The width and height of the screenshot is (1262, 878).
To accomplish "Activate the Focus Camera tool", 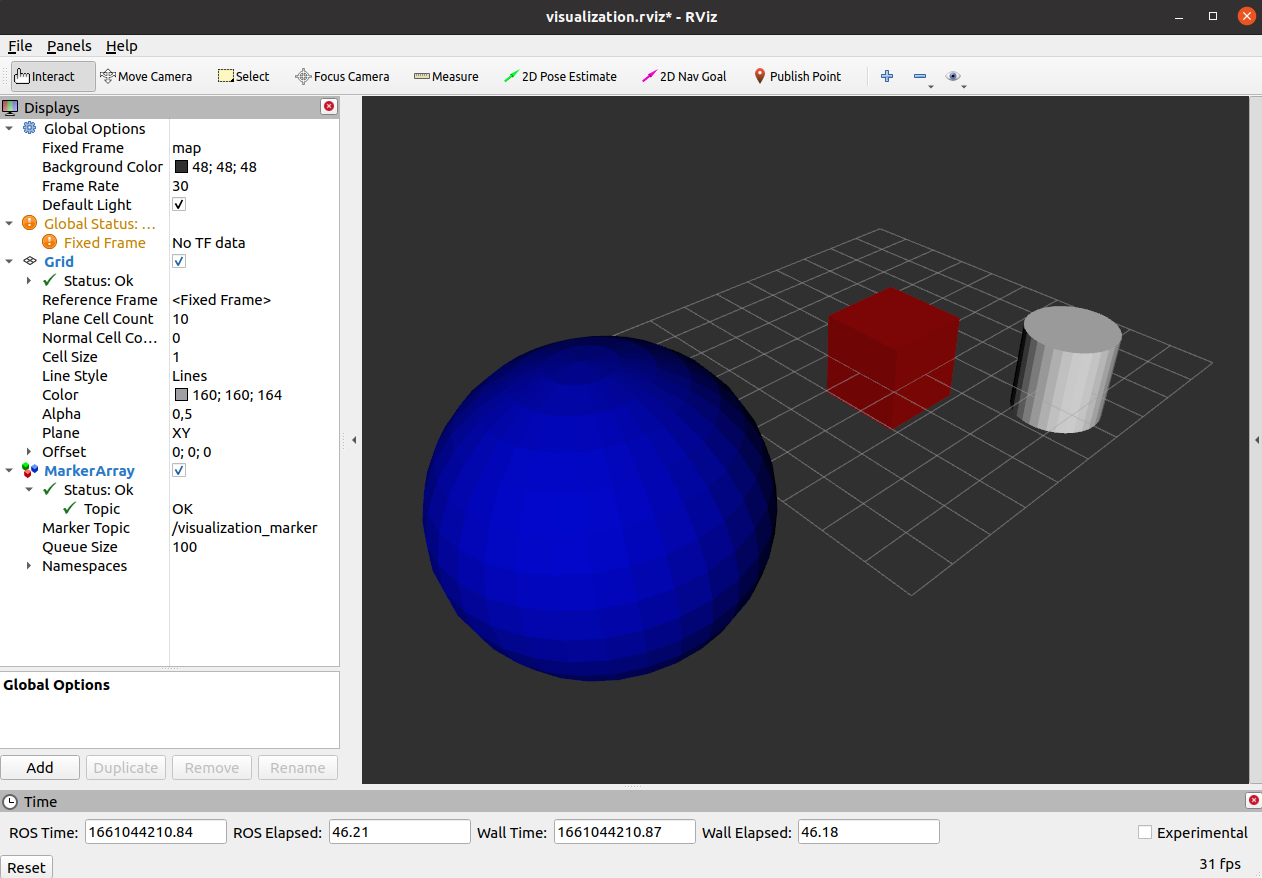I will [x=341, y=76].
